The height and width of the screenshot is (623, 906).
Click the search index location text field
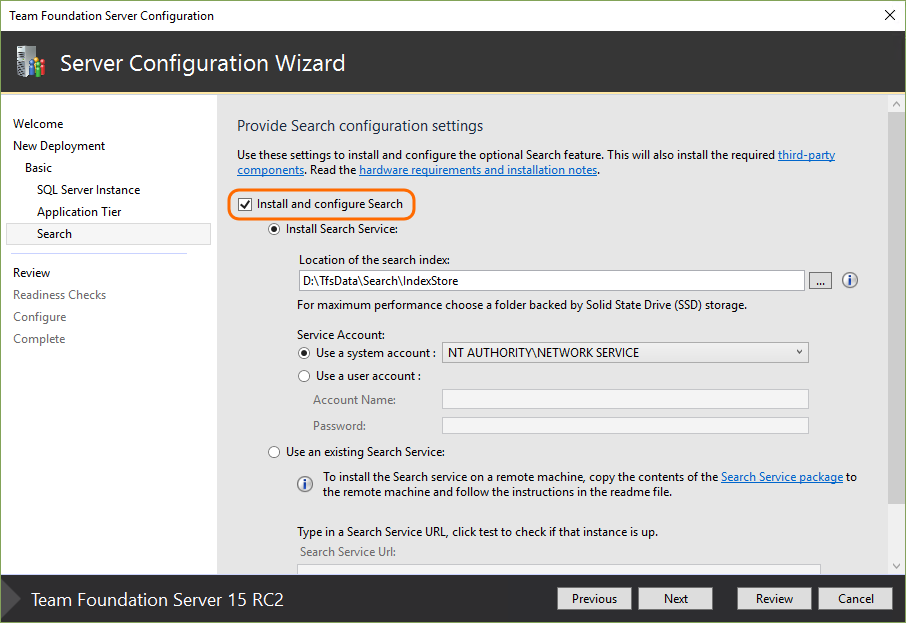[x=550, y=281]
